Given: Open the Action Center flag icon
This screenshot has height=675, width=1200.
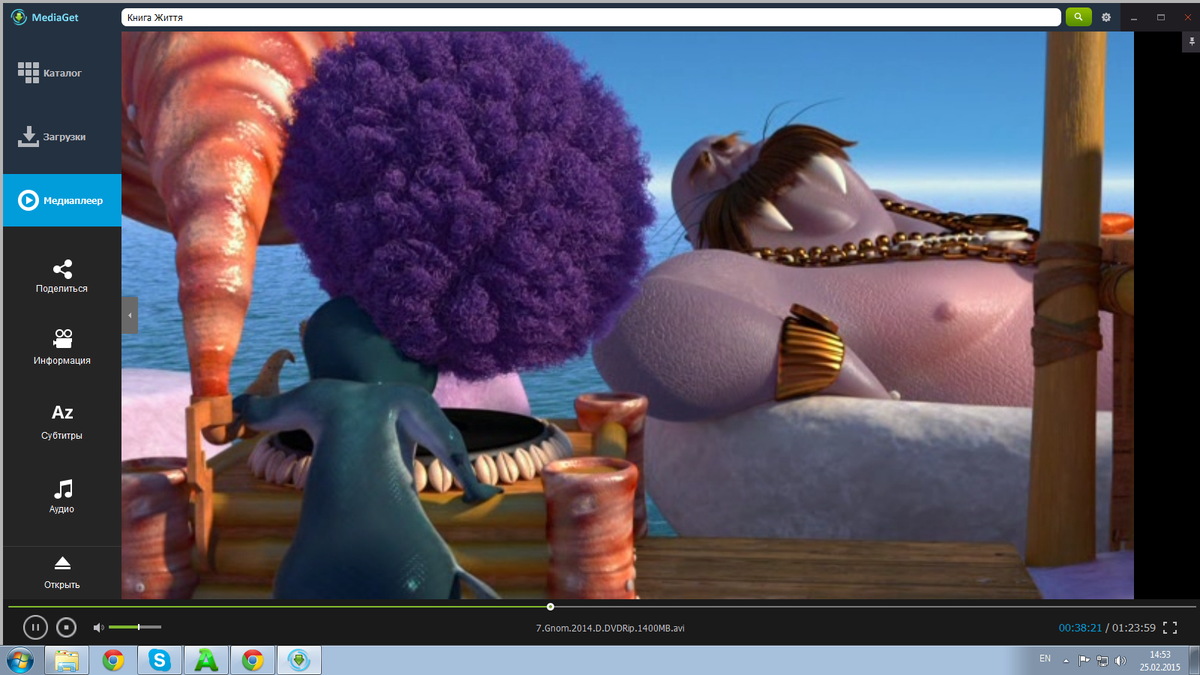Looking at the screenshot, I should (1083, 660).
